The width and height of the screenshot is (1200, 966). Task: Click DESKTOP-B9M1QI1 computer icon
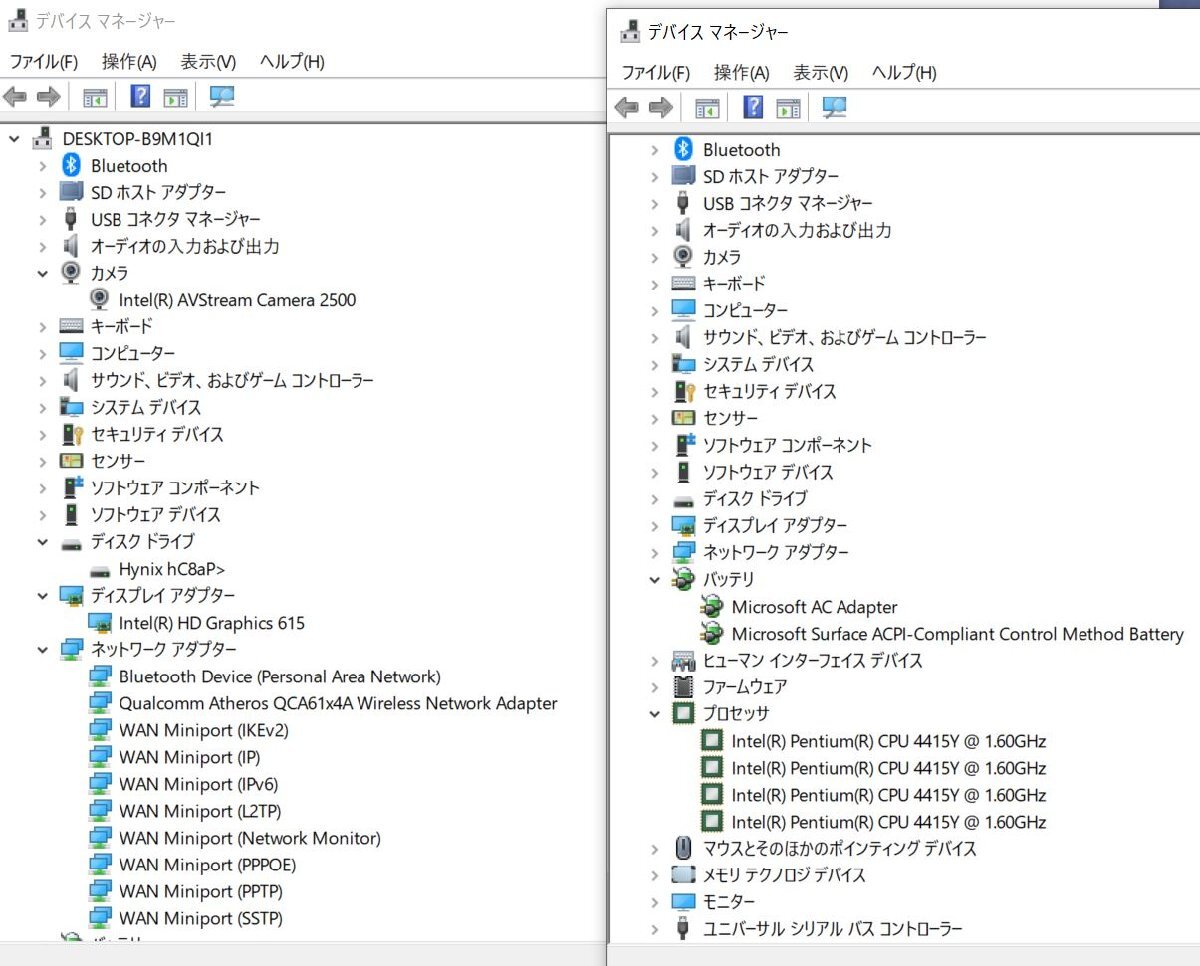pos(43,138)
